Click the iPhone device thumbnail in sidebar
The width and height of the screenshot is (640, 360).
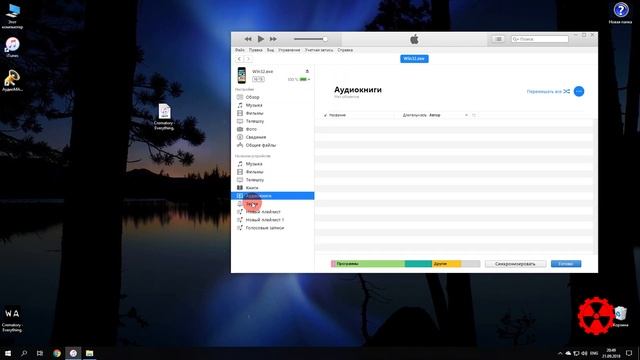click(242, 75)
